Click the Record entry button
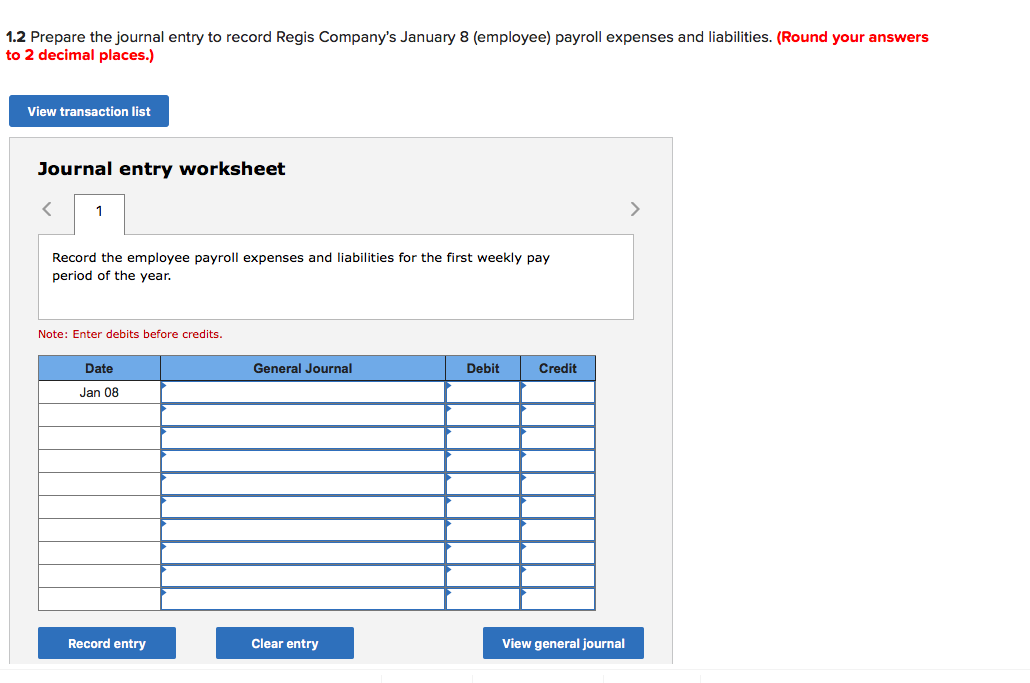 click(107, 643)
